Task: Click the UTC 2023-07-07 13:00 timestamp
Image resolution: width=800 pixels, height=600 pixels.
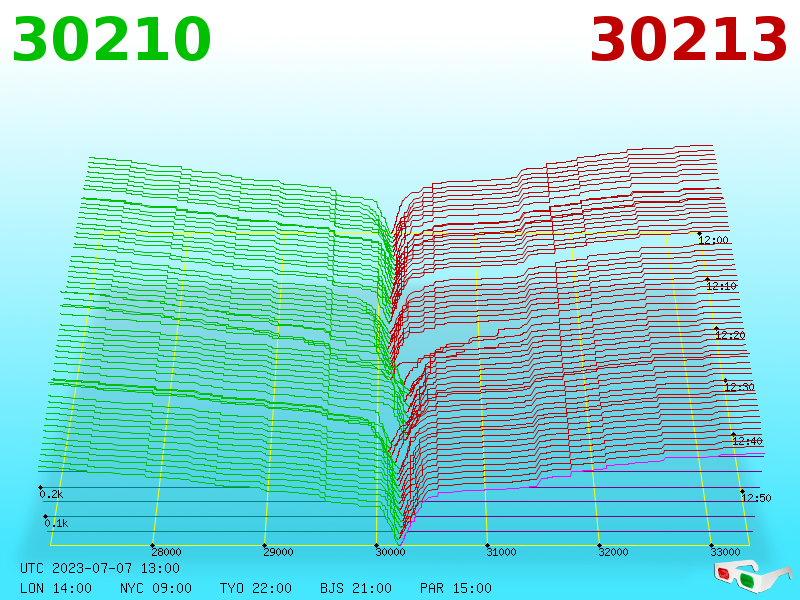Action: (x=100, y=568)
